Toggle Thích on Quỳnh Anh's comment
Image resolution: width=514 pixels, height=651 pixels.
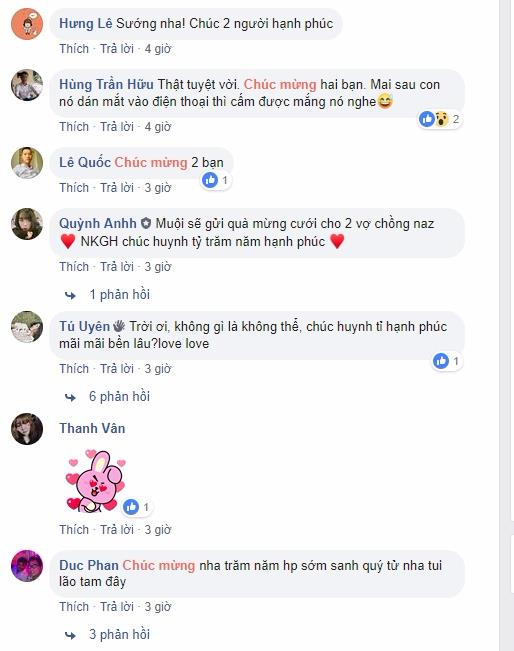tap(74, 267)
